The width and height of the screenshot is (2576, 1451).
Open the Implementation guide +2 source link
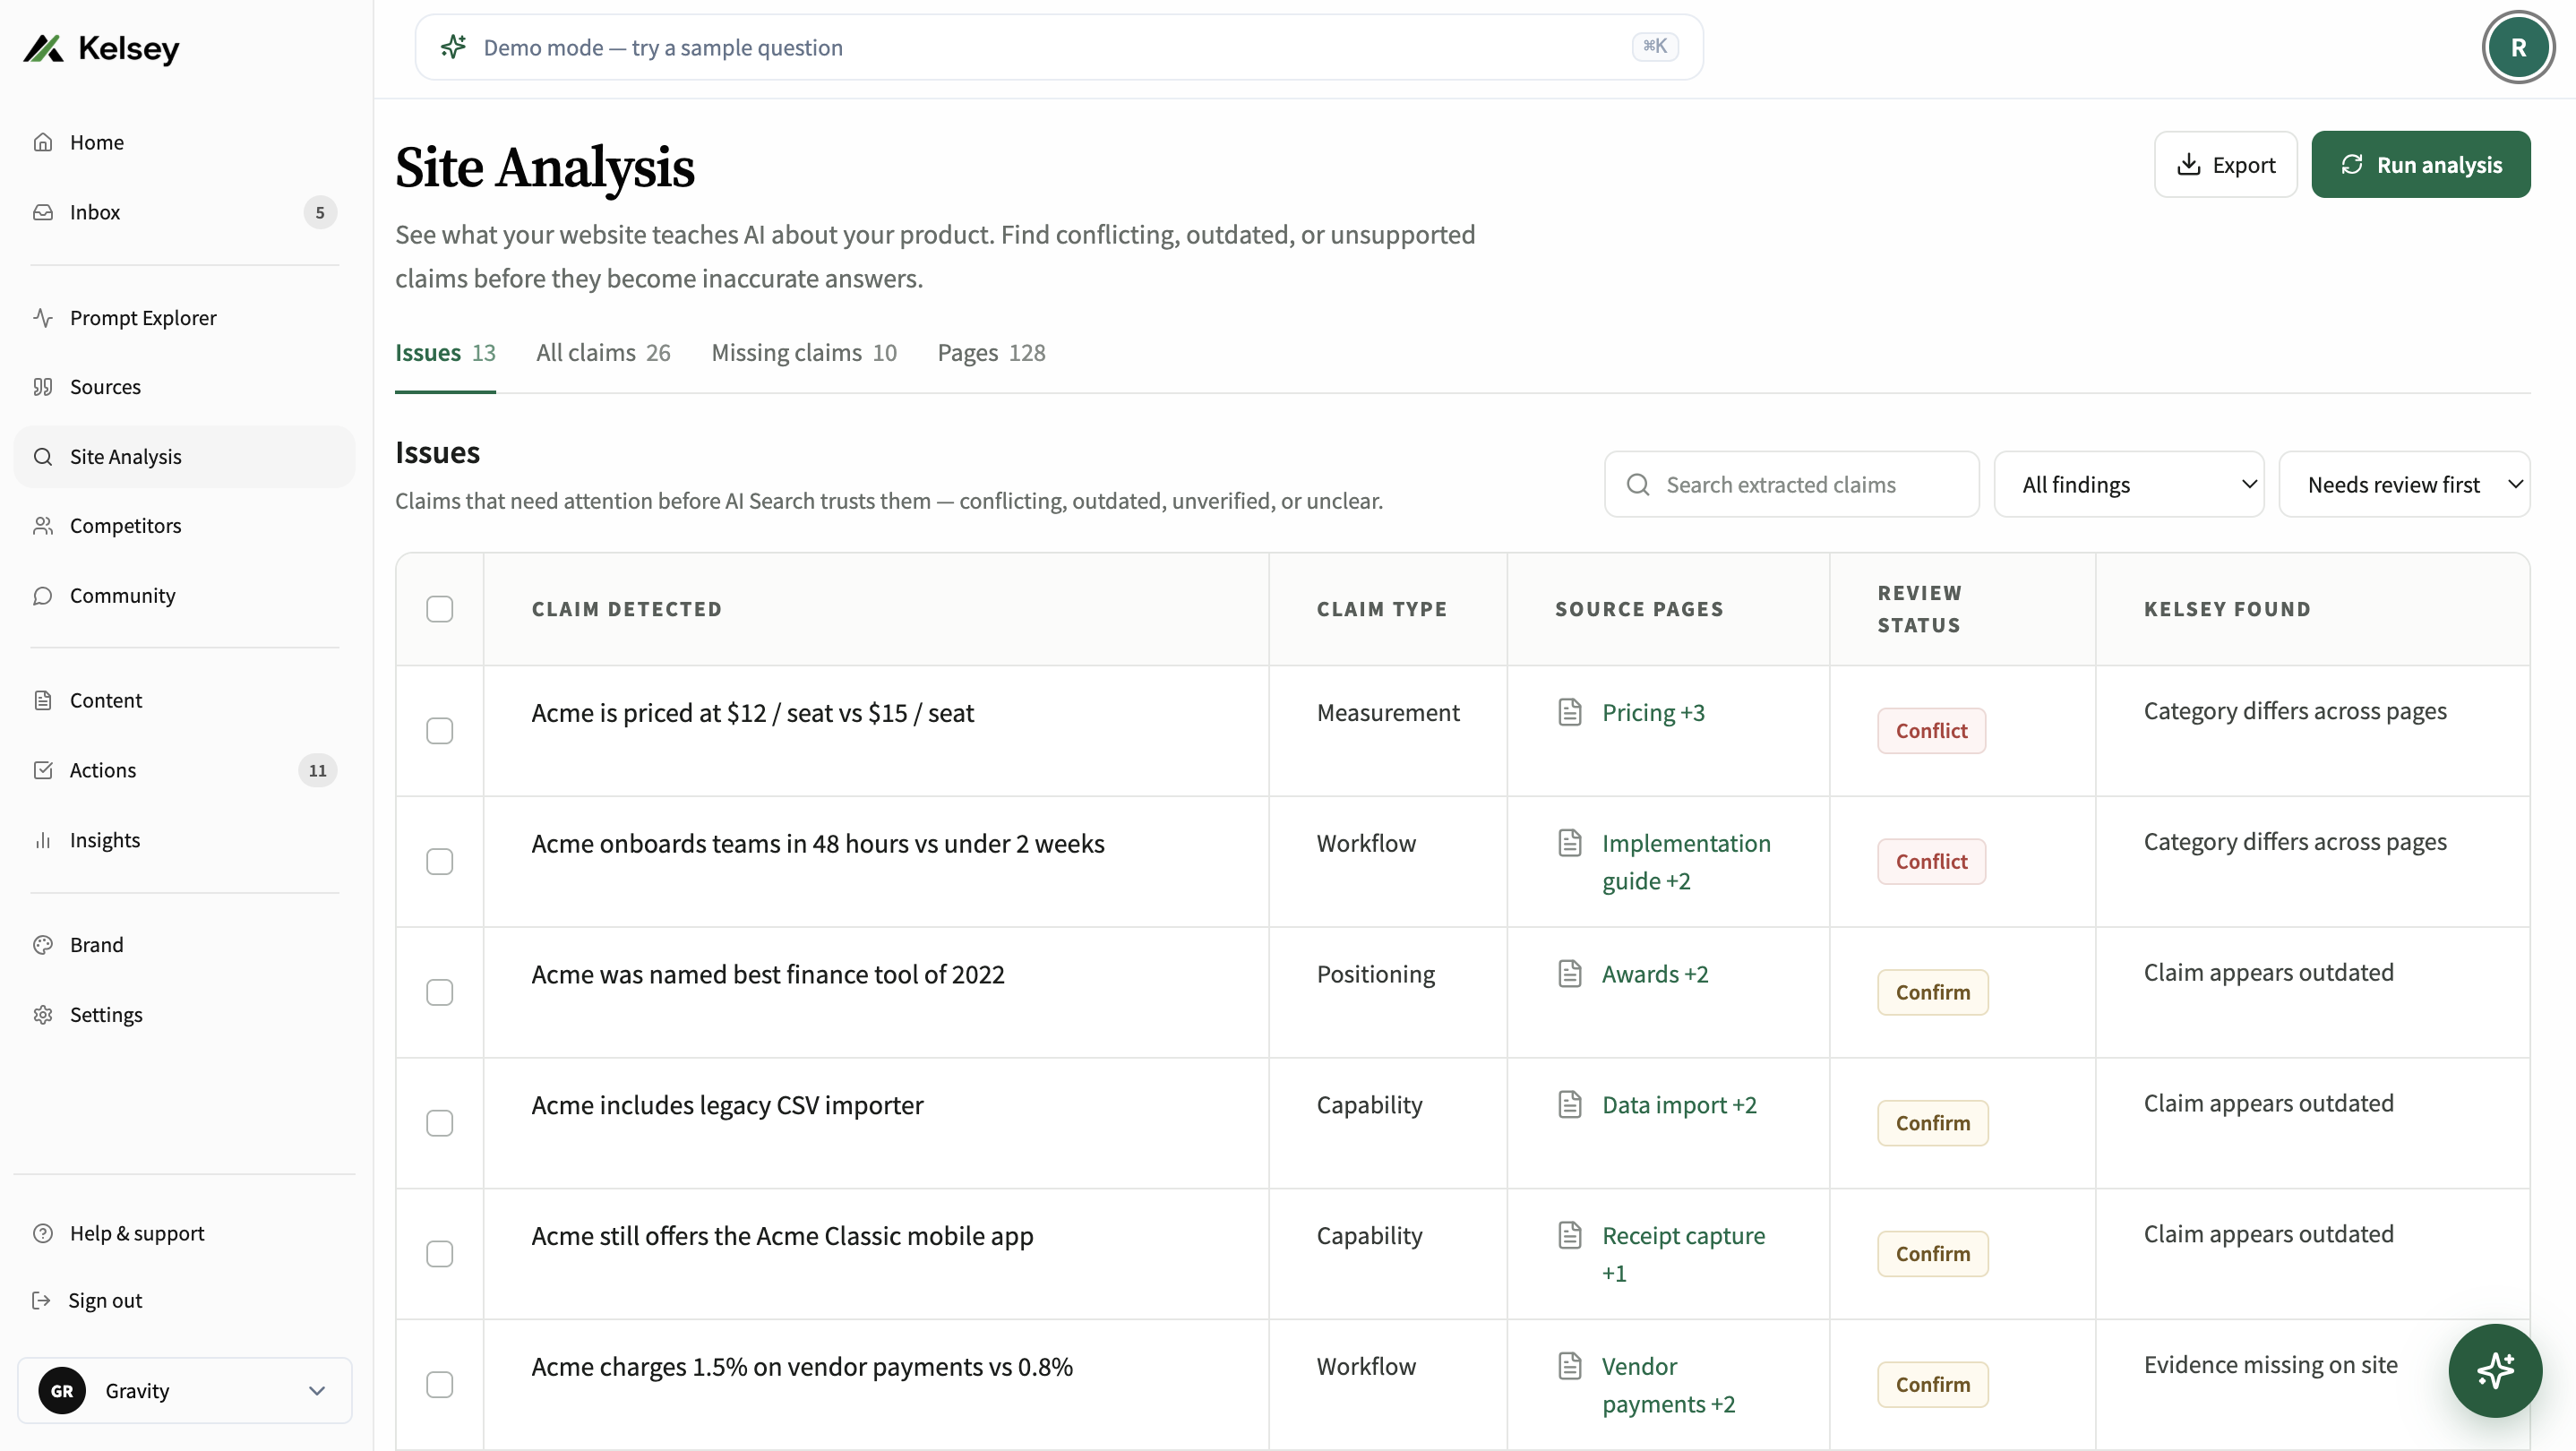coord(1686,861)
